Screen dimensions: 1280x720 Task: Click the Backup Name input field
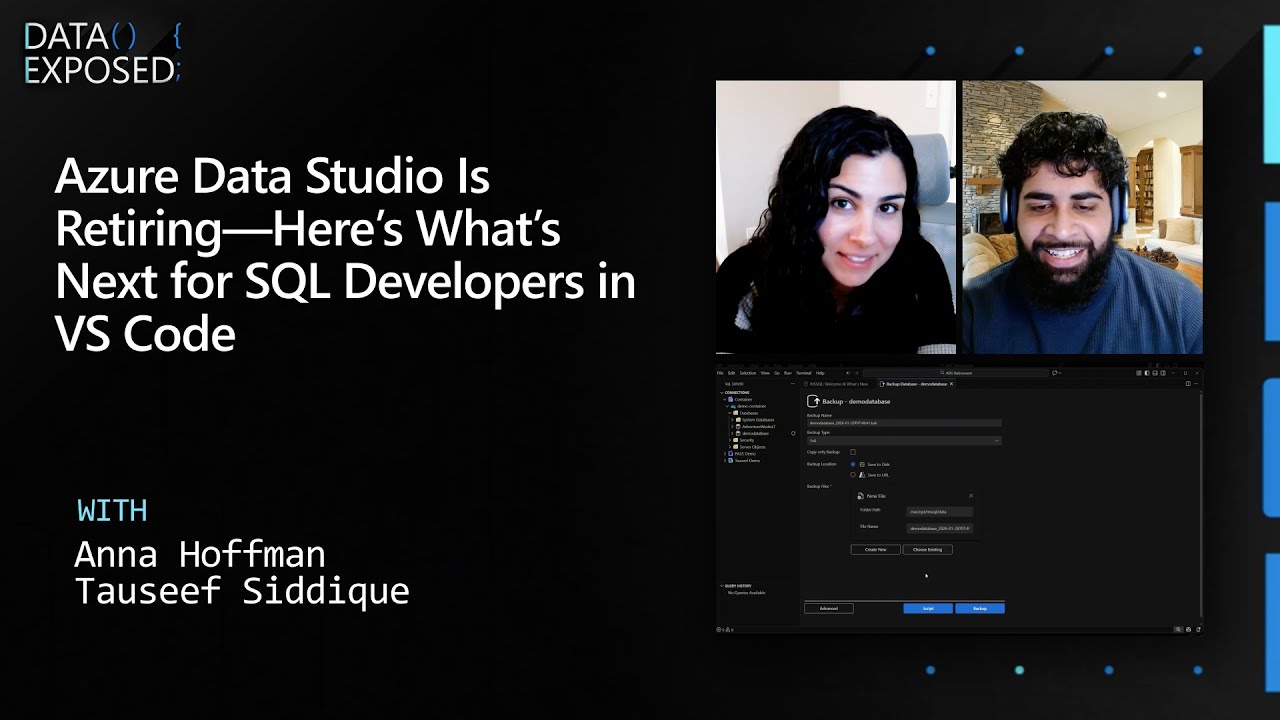904,423
